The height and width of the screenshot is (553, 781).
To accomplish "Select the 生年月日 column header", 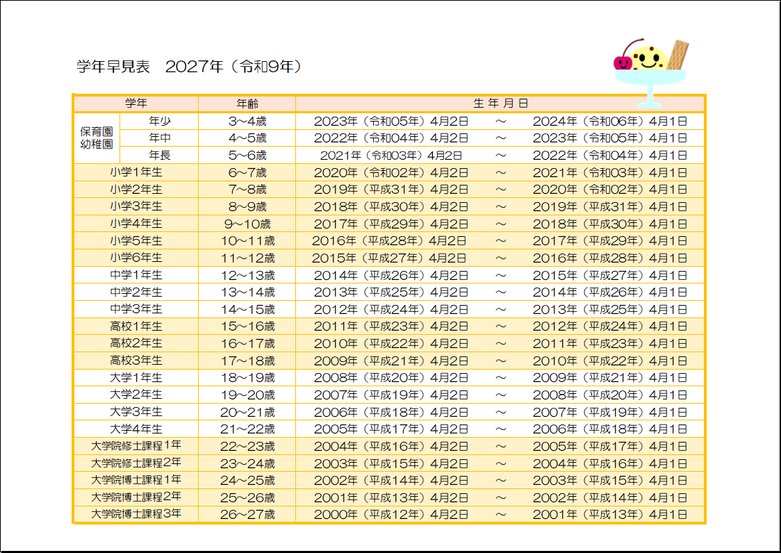I will coord(500,103).
